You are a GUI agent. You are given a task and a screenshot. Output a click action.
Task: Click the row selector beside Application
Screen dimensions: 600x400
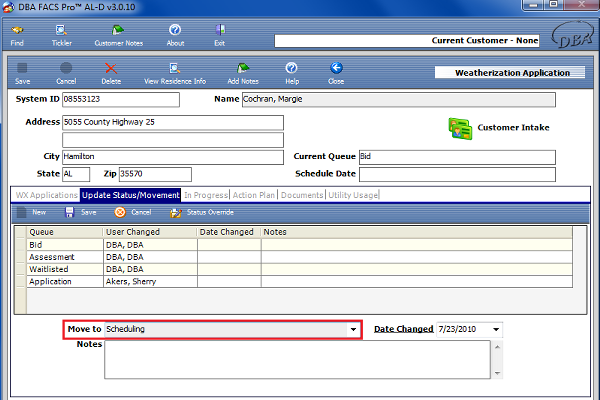(21, 282)
